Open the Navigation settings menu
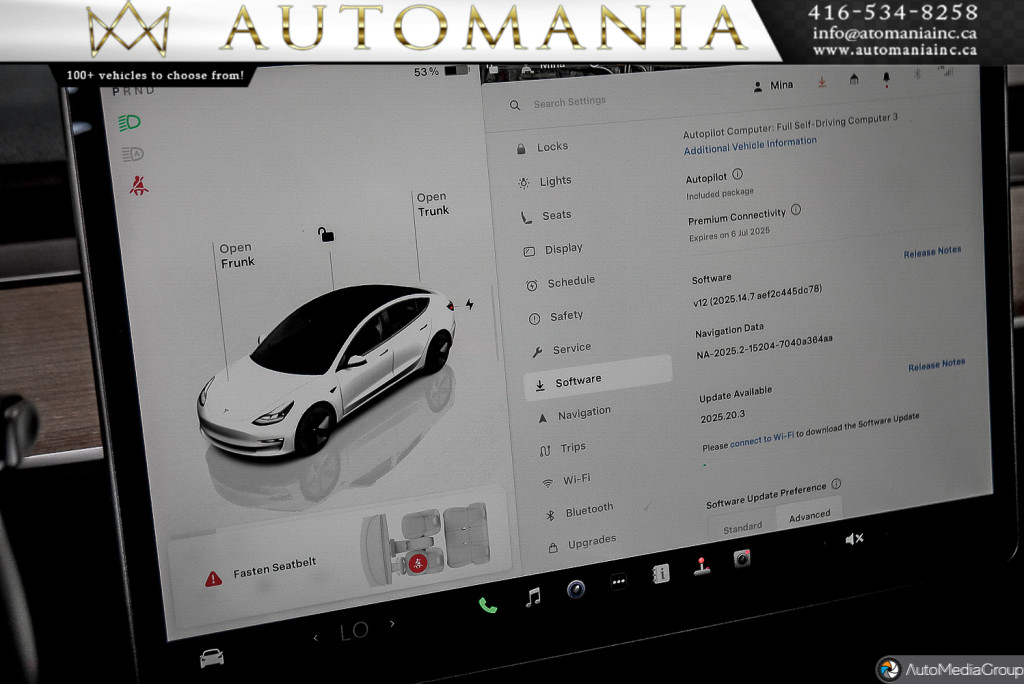The image size is (1024, 684). (584, 413)
